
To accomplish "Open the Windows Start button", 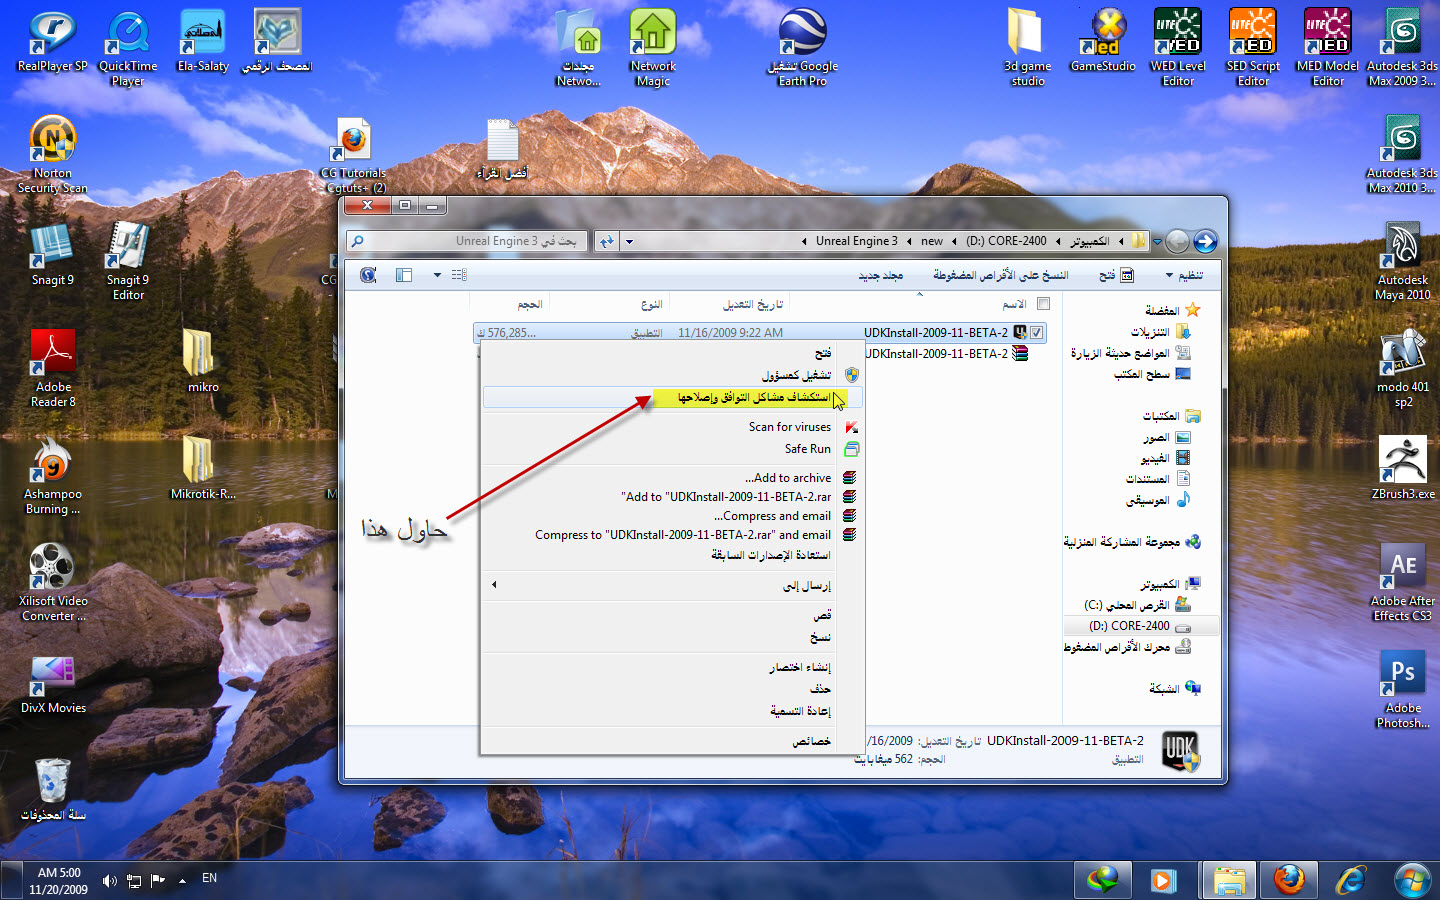I will point(1412,880).
